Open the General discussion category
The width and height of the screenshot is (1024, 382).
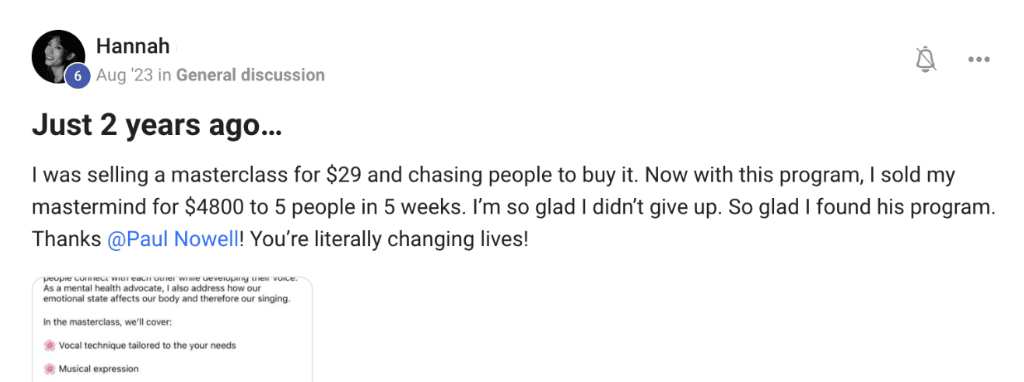pyautogui.click(x=250, y=75)
